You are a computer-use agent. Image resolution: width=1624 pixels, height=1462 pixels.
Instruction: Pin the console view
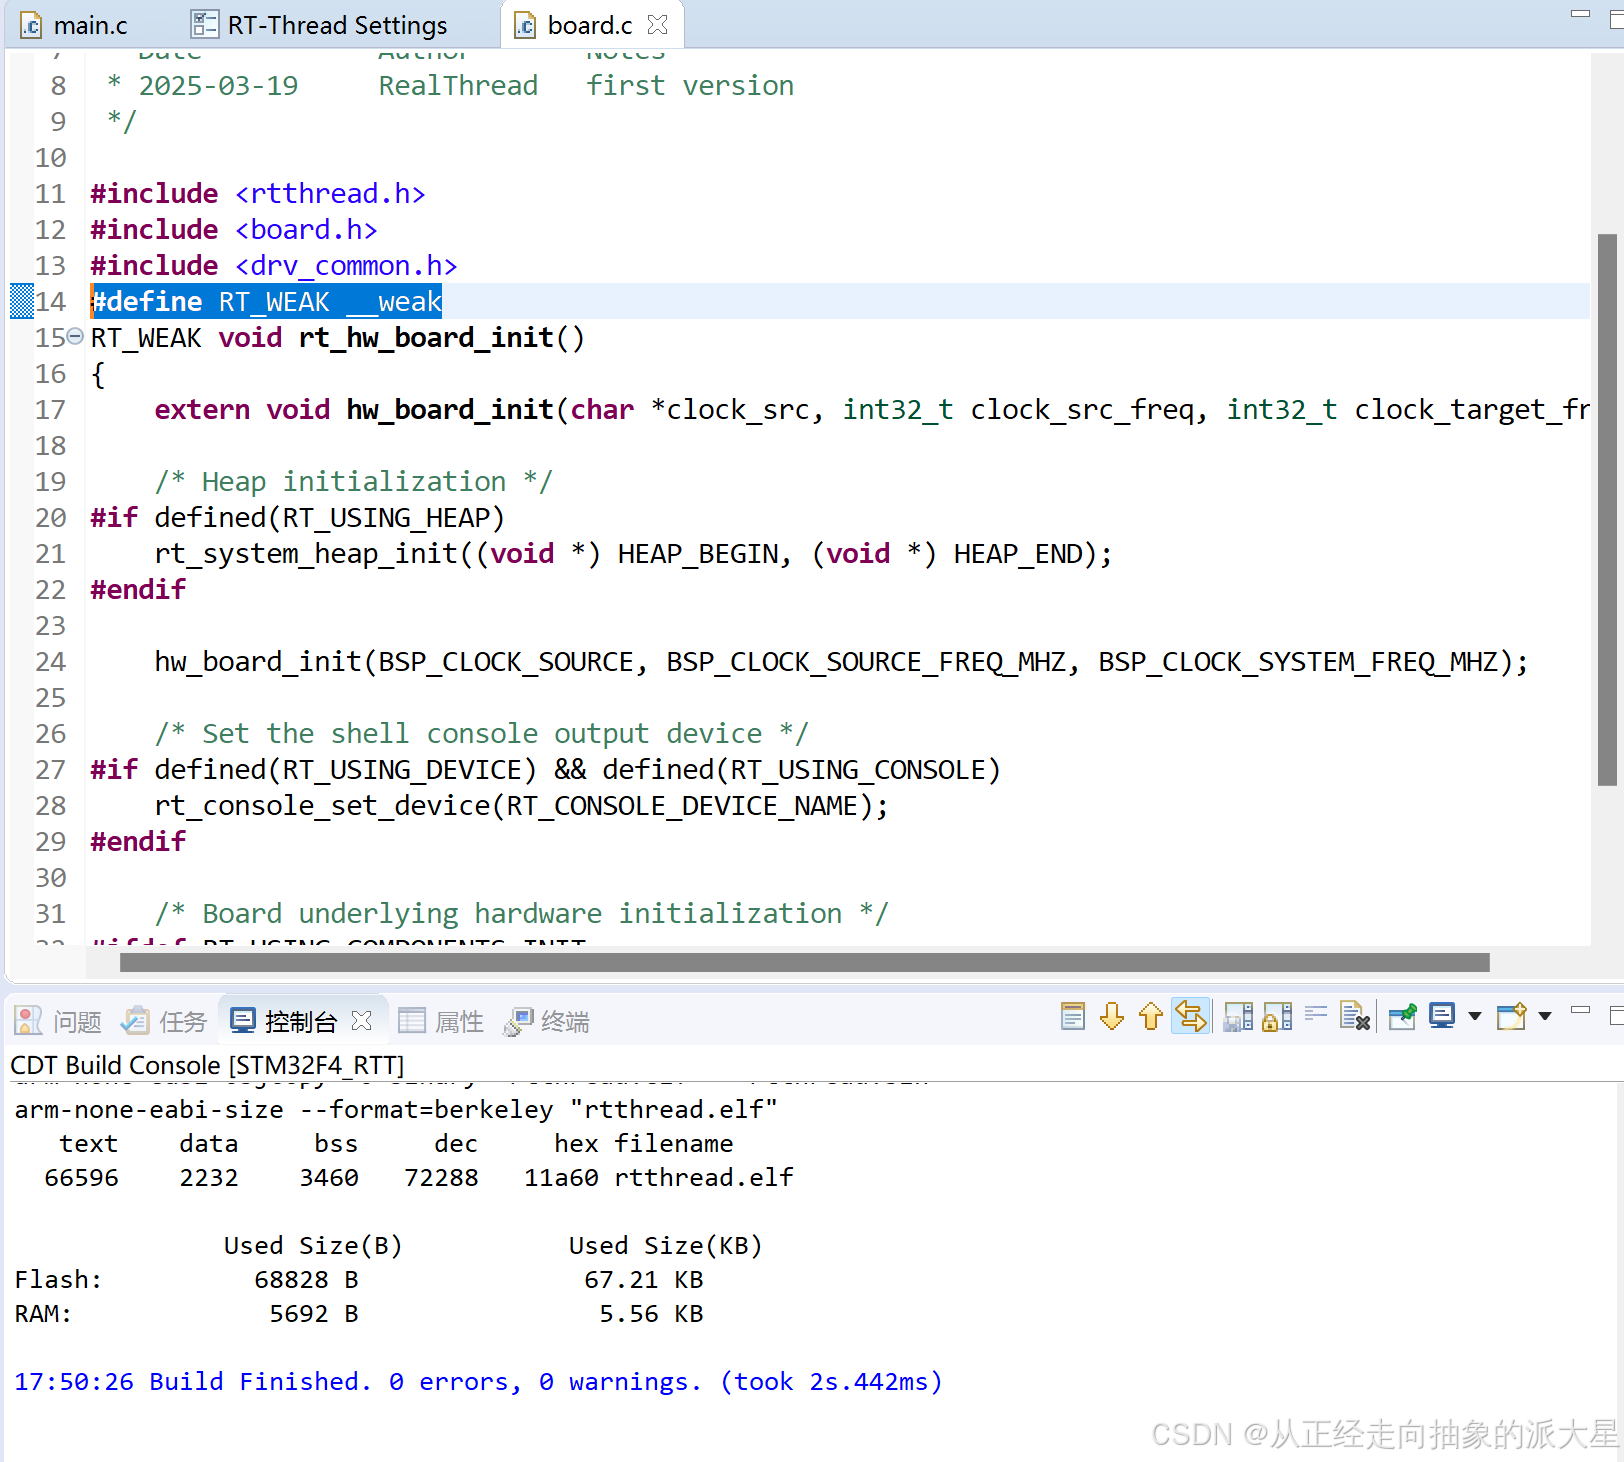pos(1403,1016)
